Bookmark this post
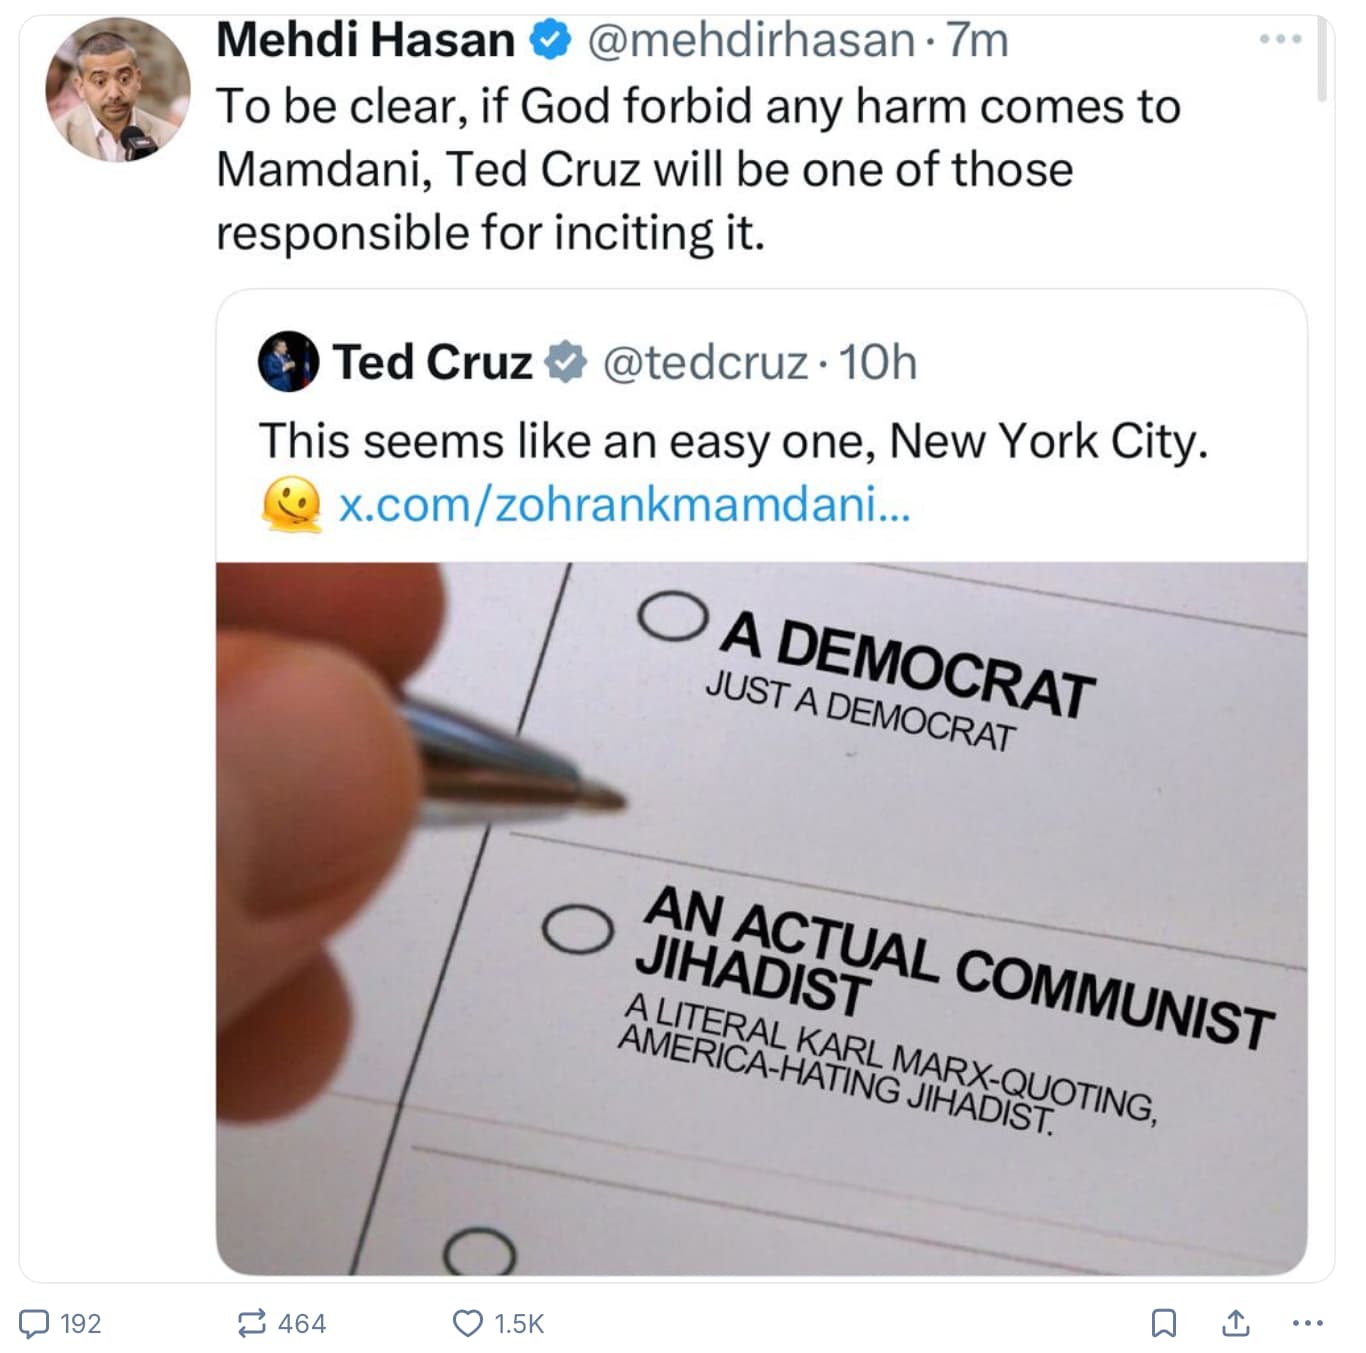 1163,1323
